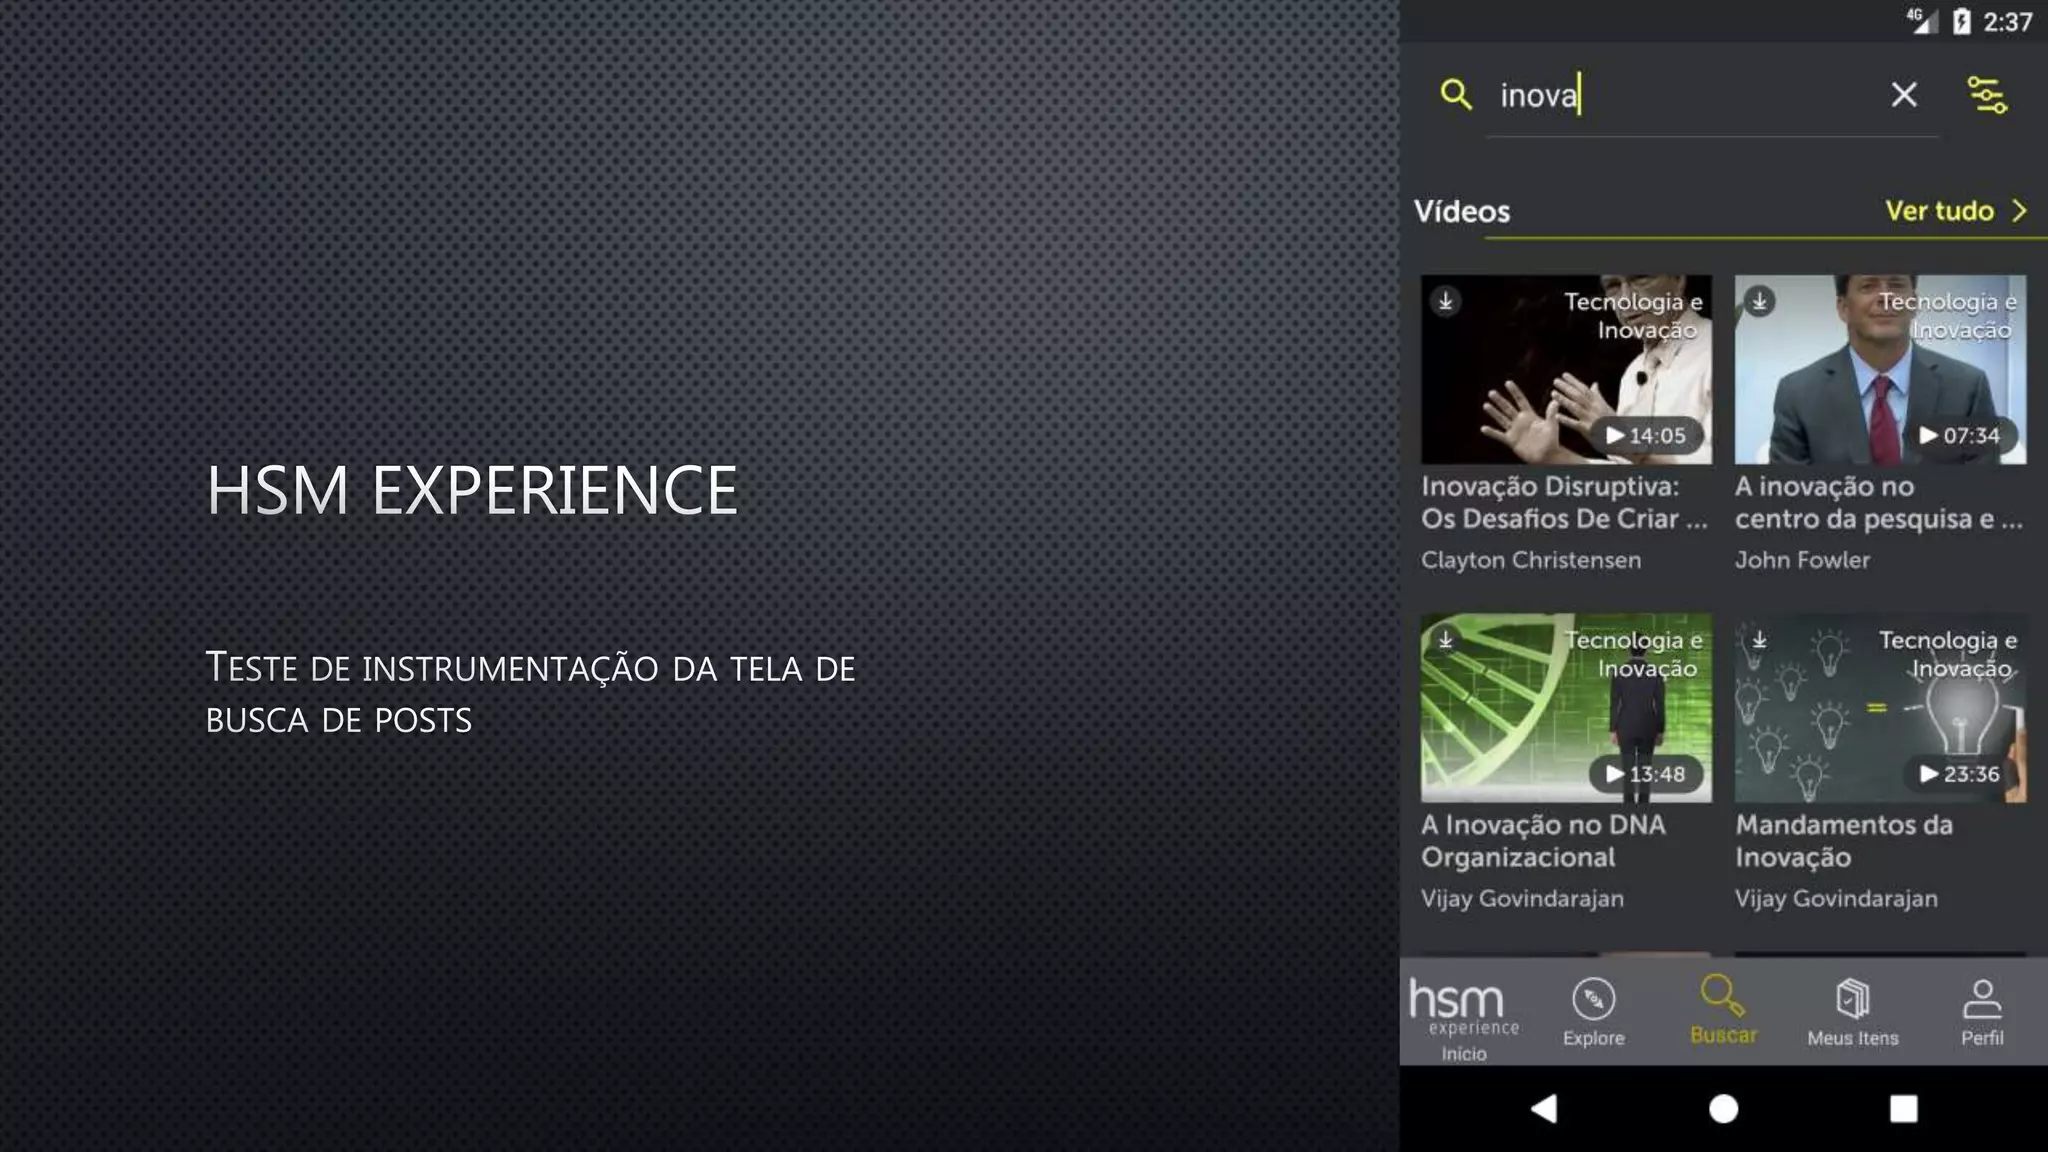The width and height of the screenshot is (2048, 1152).
Task: Play the 07:34 video thumbnail
Action: click(x=1958, y=435)
